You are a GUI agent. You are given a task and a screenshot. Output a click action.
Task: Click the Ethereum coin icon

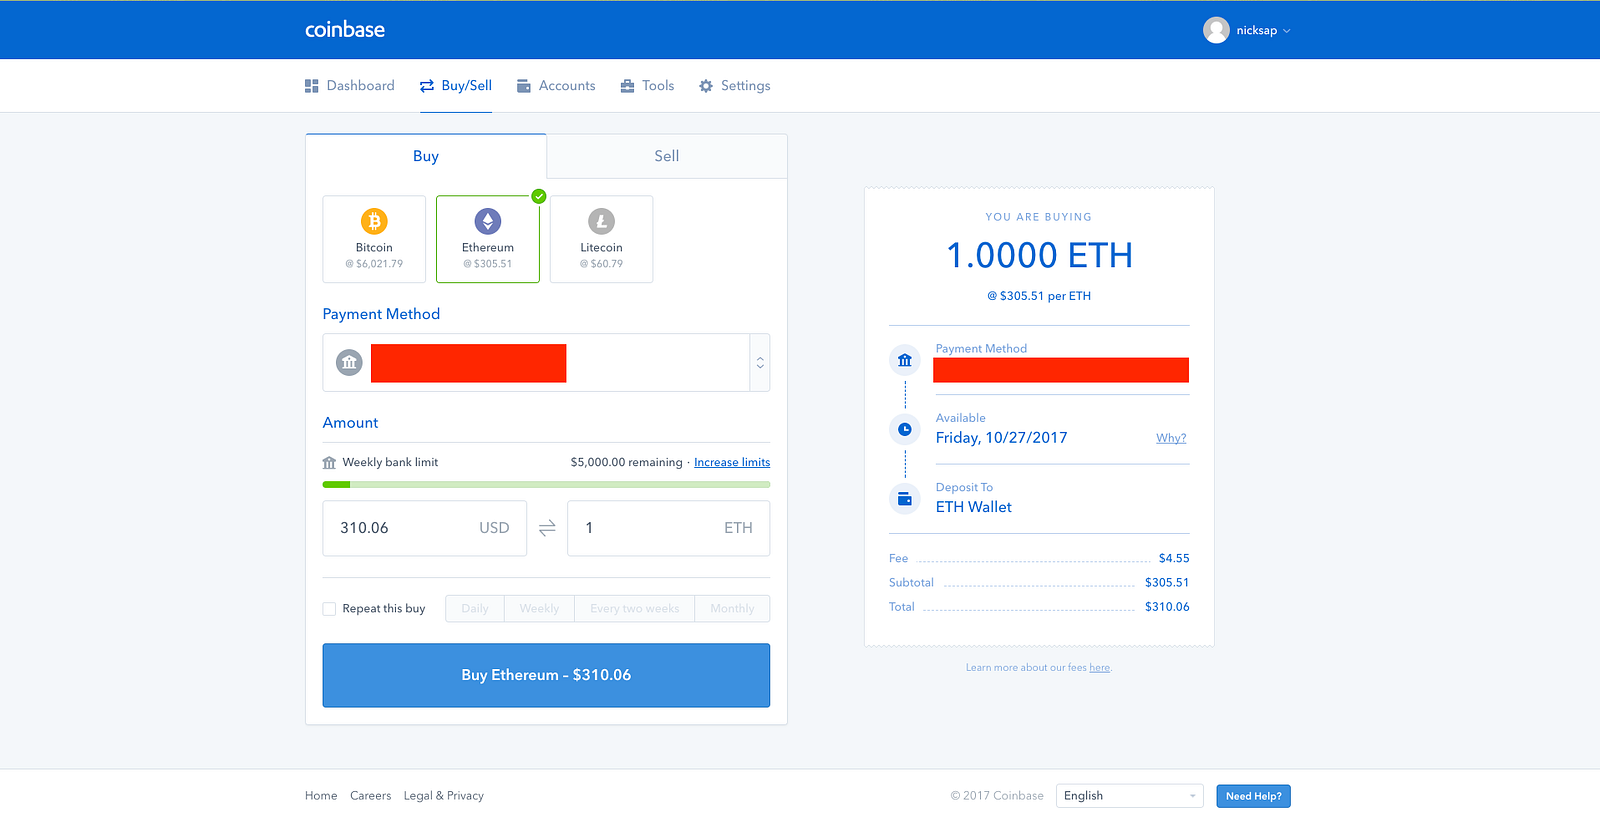click(x=488, y=221)
